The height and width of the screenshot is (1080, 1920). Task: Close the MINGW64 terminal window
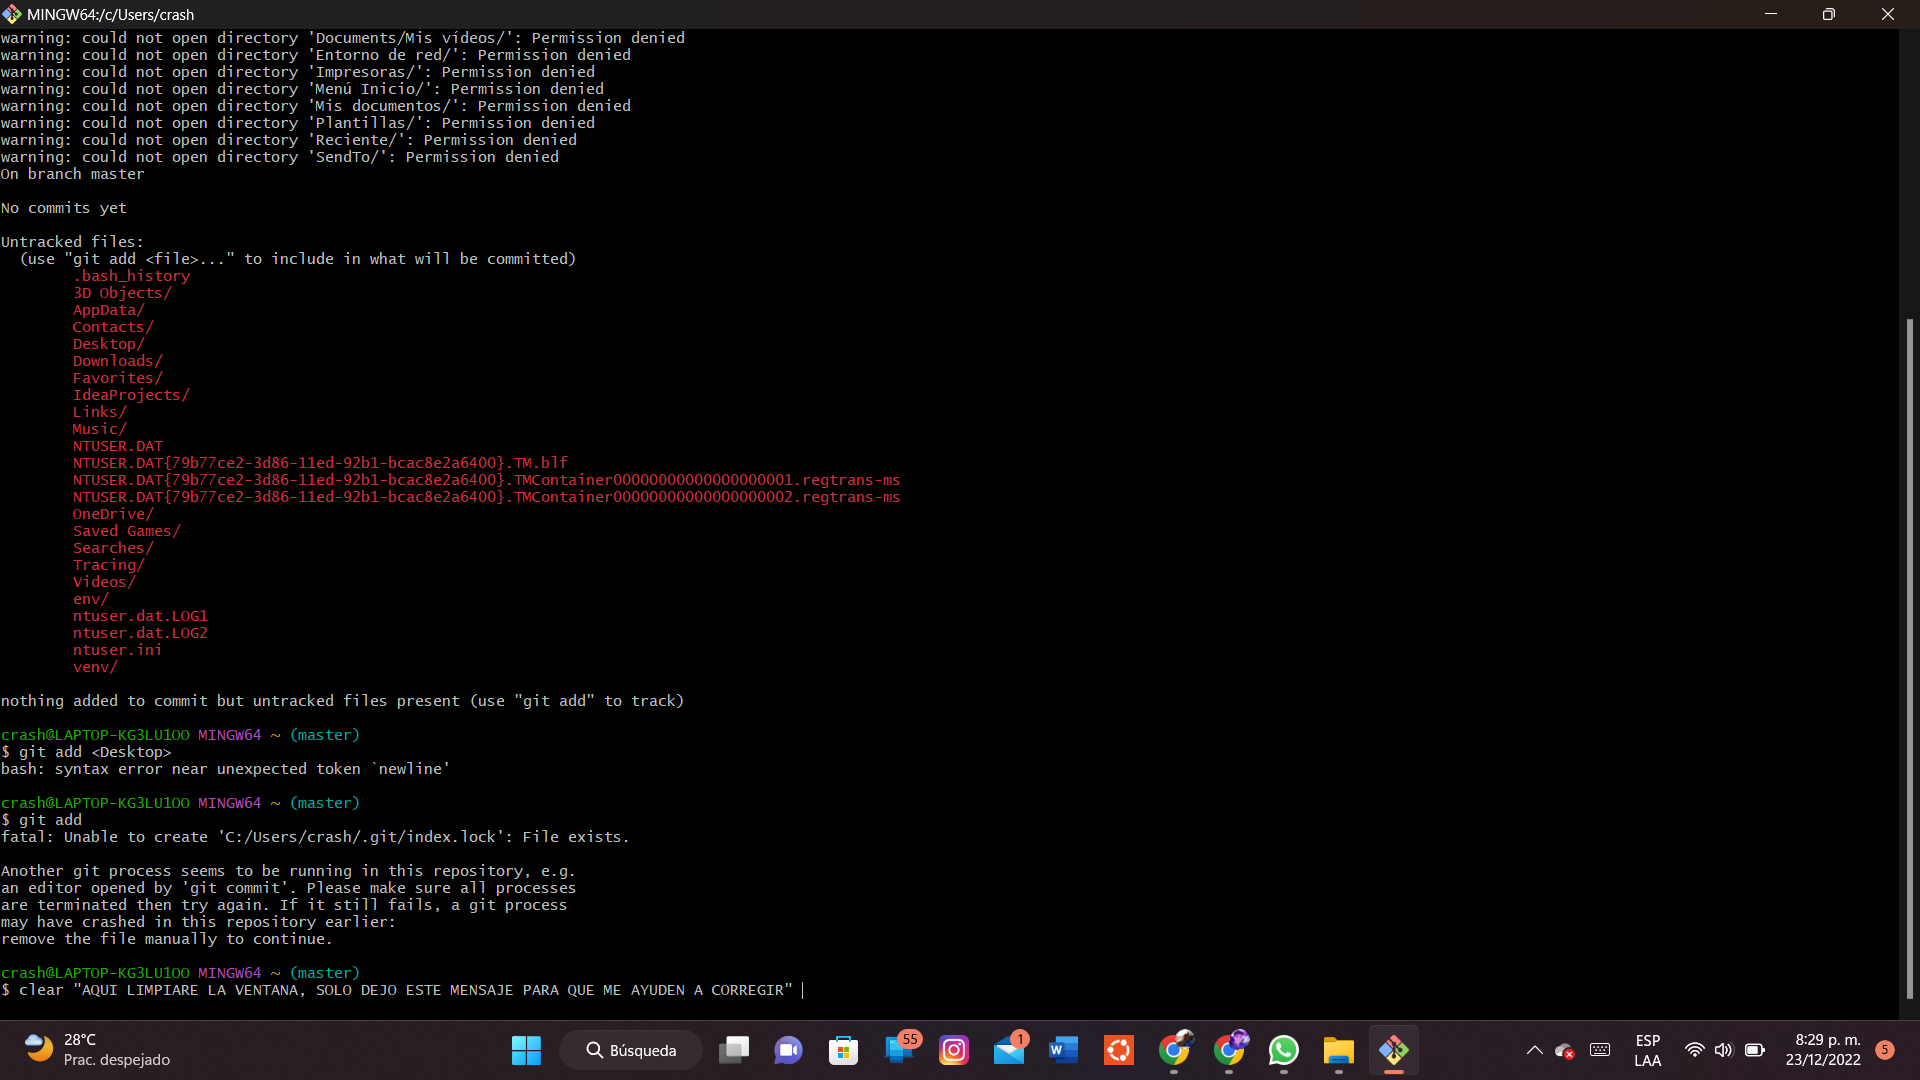coord(1888,14)
